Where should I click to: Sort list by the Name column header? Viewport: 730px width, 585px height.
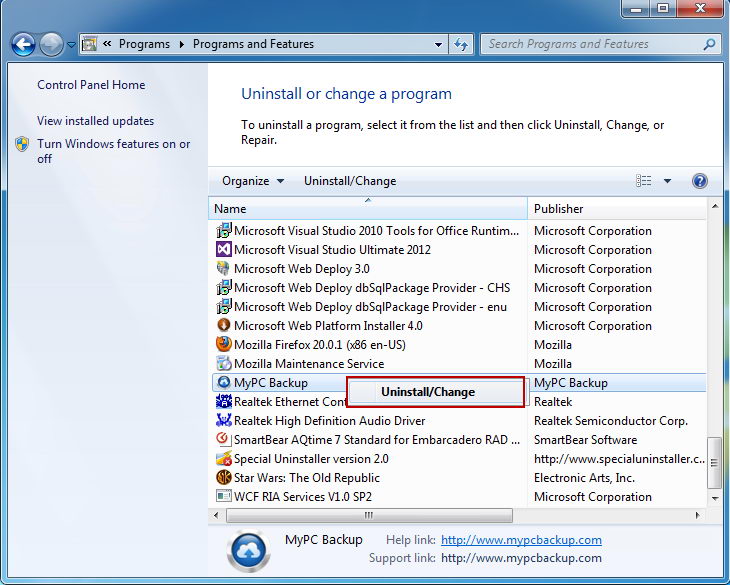[368, 208]
